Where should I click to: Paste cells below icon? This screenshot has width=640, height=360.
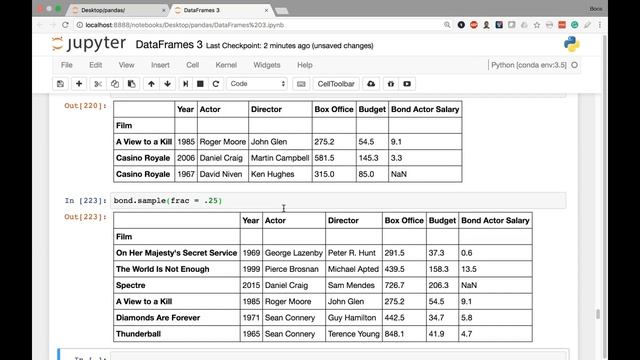pyautogui.click(x=131, y=84)
